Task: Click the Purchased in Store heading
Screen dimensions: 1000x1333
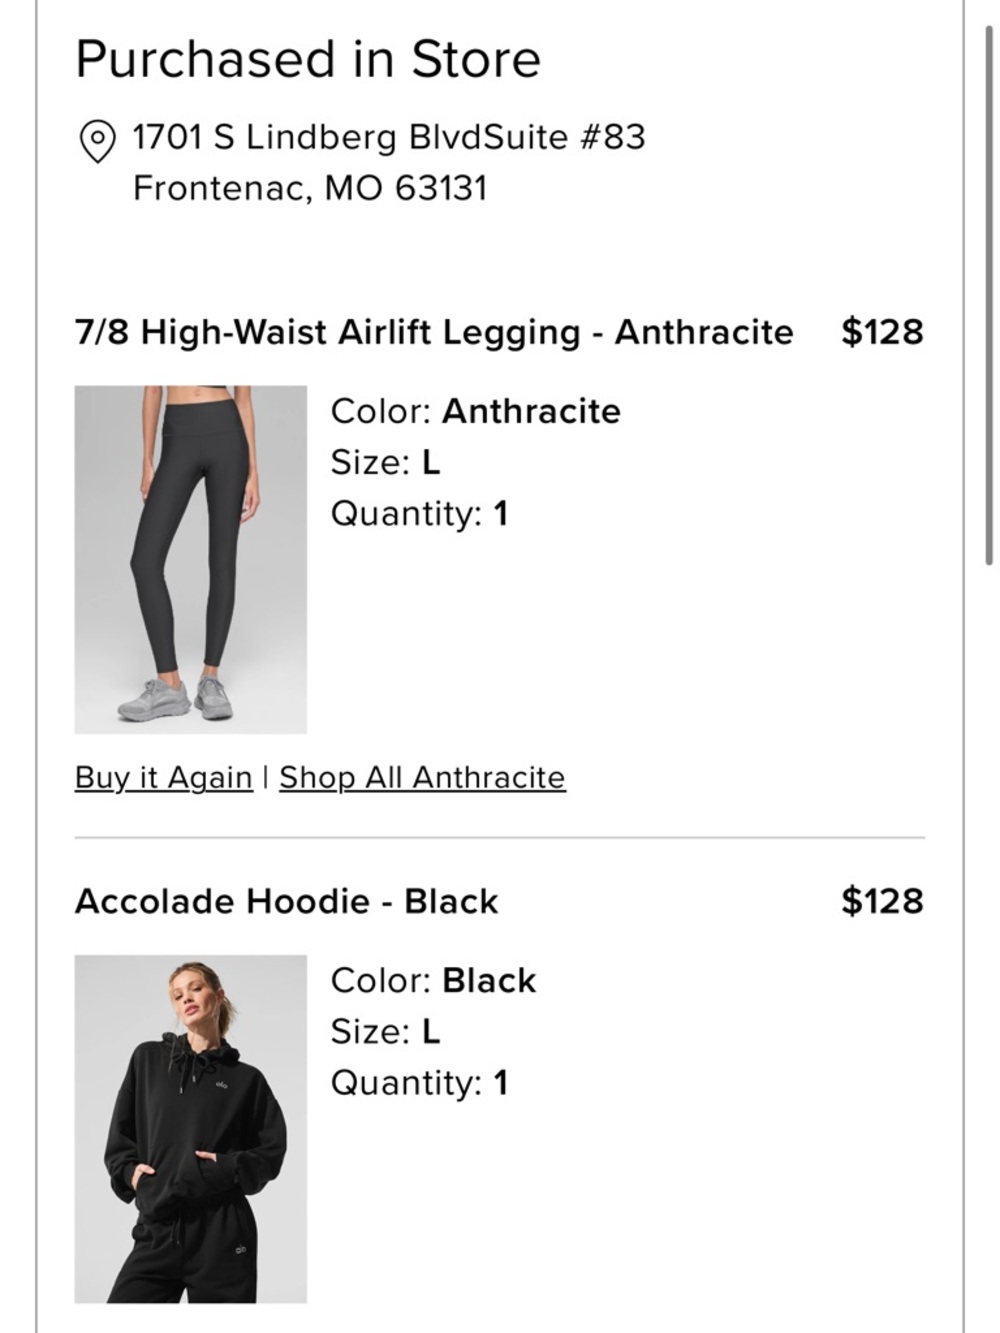Action: [x=308, y=59]
